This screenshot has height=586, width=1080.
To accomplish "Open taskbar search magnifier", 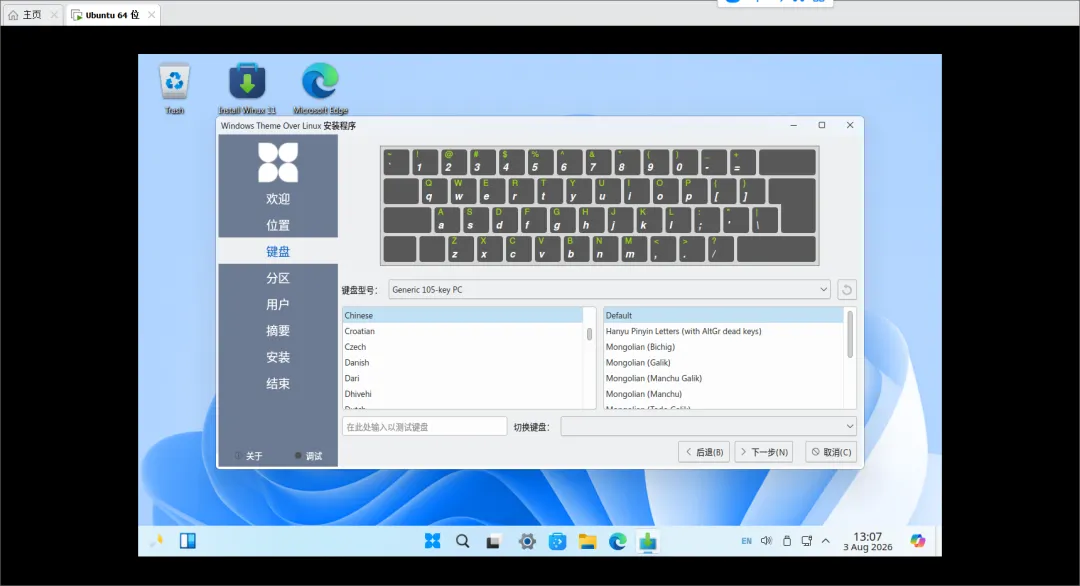I will 462,541.
